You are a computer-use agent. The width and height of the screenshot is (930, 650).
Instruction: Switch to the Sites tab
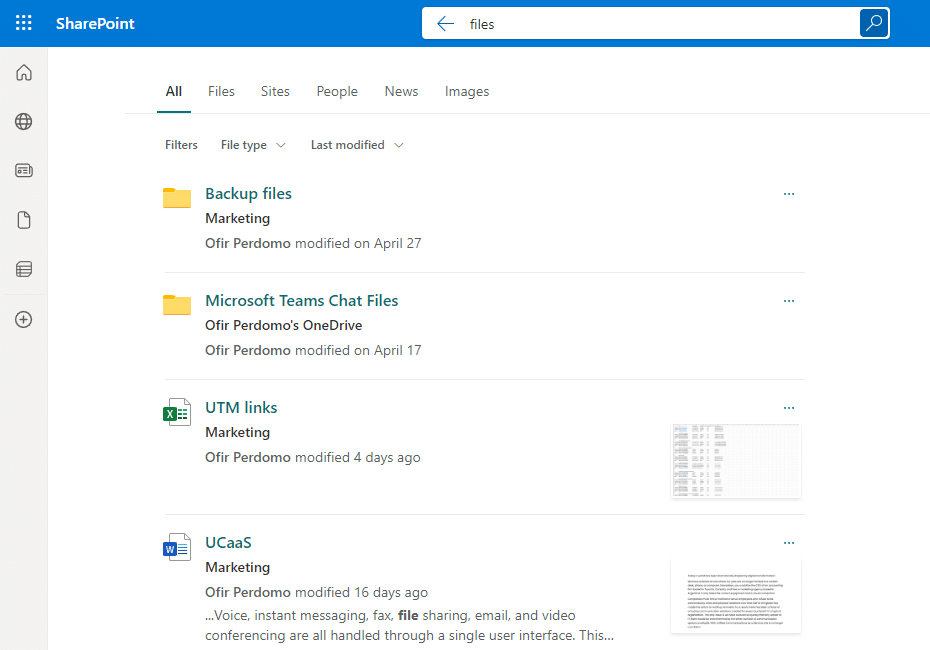coord(275,91)
